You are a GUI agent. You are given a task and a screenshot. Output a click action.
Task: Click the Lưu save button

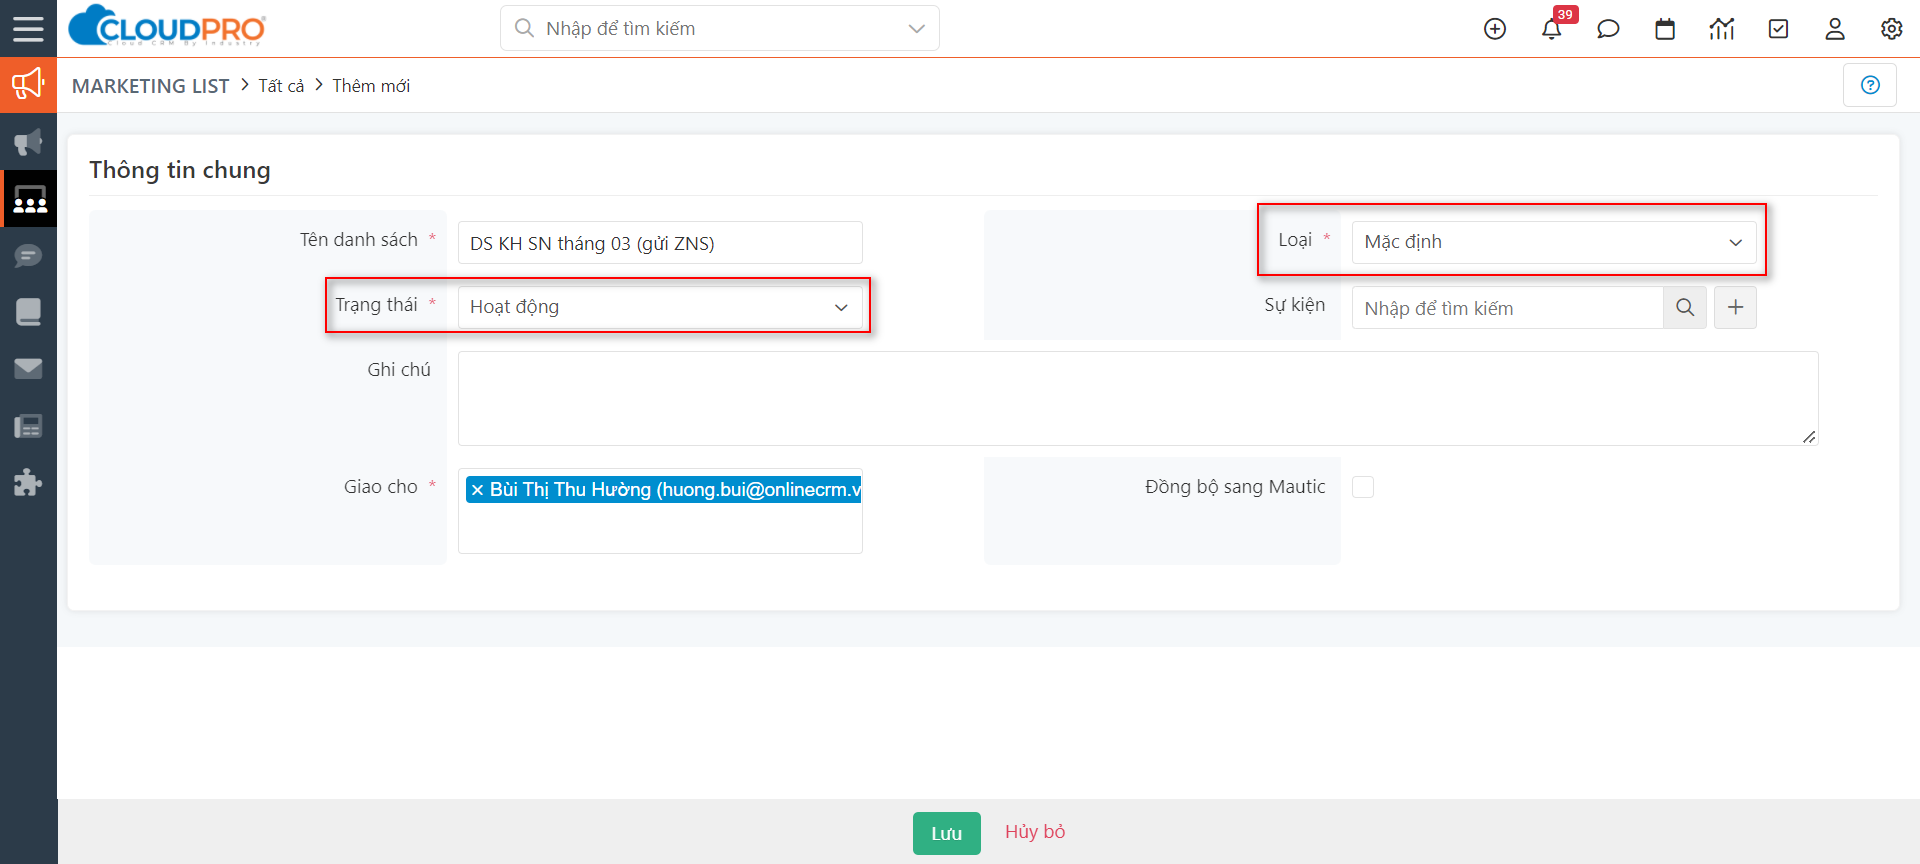947,833
